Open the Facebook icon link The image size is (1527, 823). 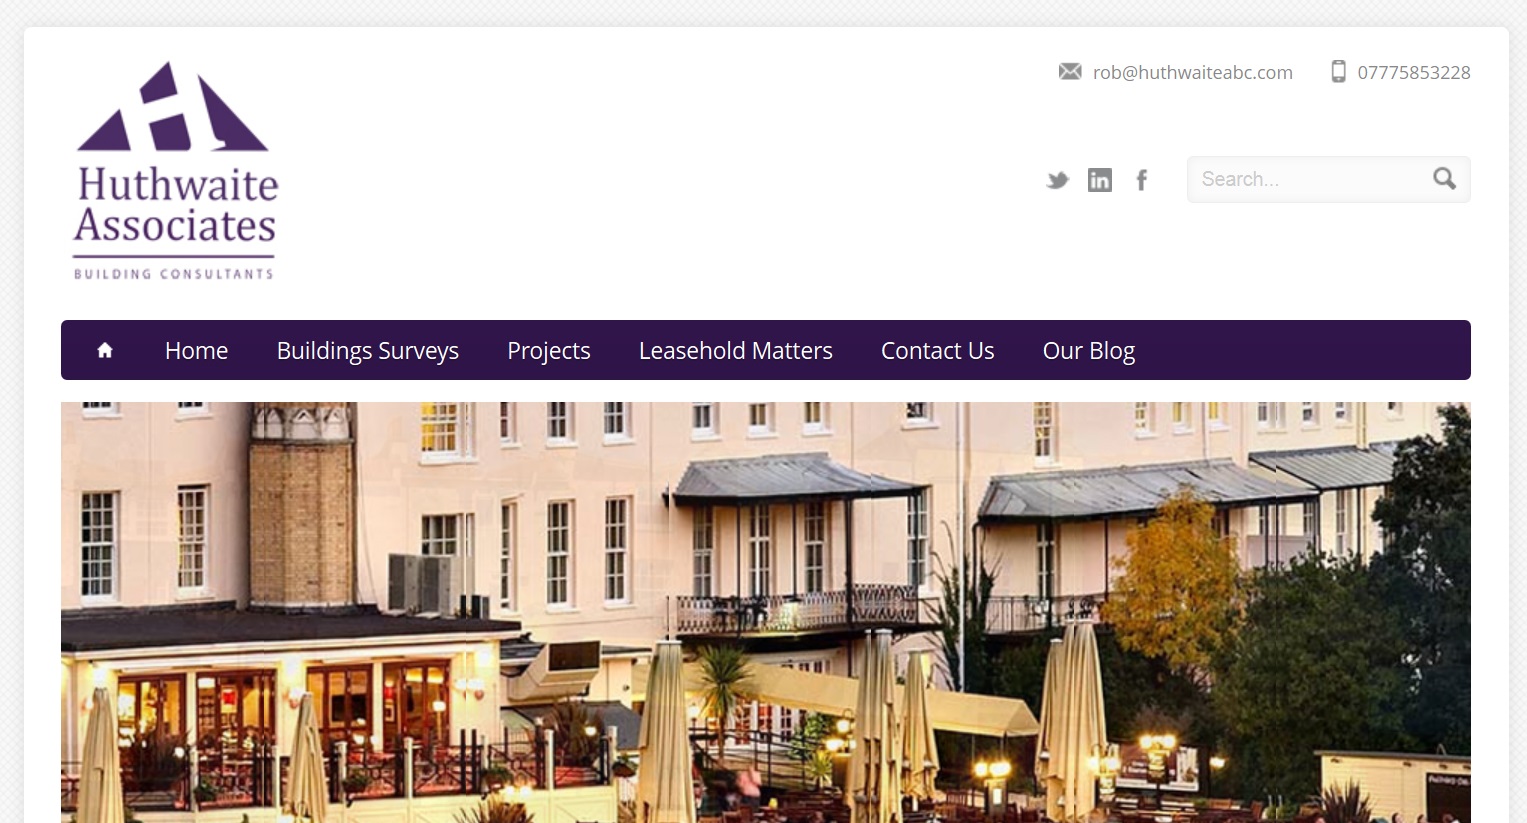tap(1141, 180)
